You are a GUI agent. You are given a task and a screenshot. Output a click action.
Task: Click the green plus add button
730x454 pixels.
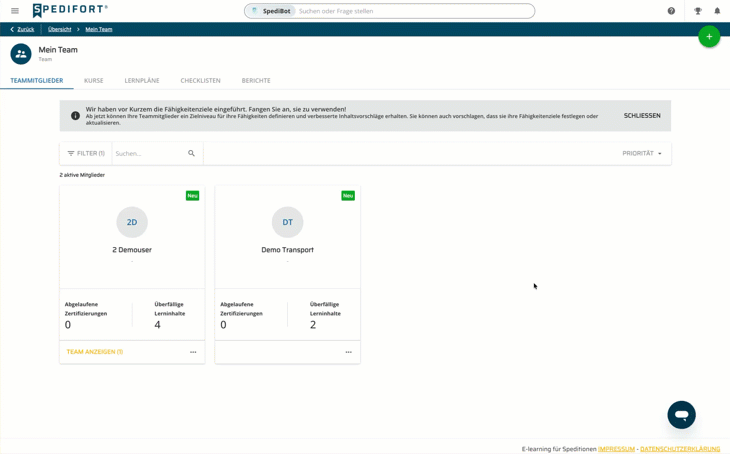pos(709,36)
